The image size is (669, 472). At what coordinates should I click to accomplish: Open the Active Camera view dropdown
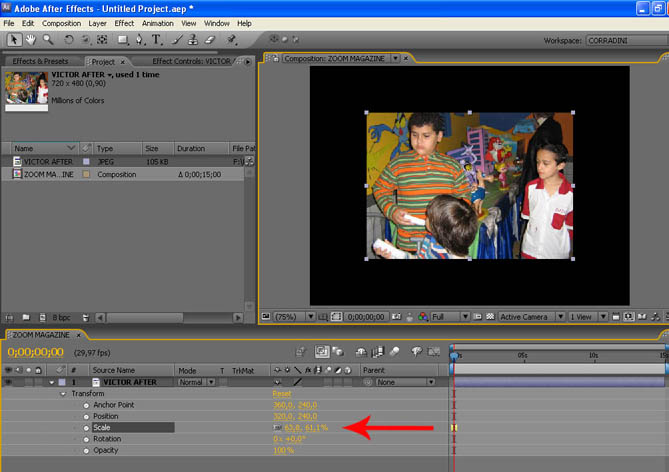530,317
